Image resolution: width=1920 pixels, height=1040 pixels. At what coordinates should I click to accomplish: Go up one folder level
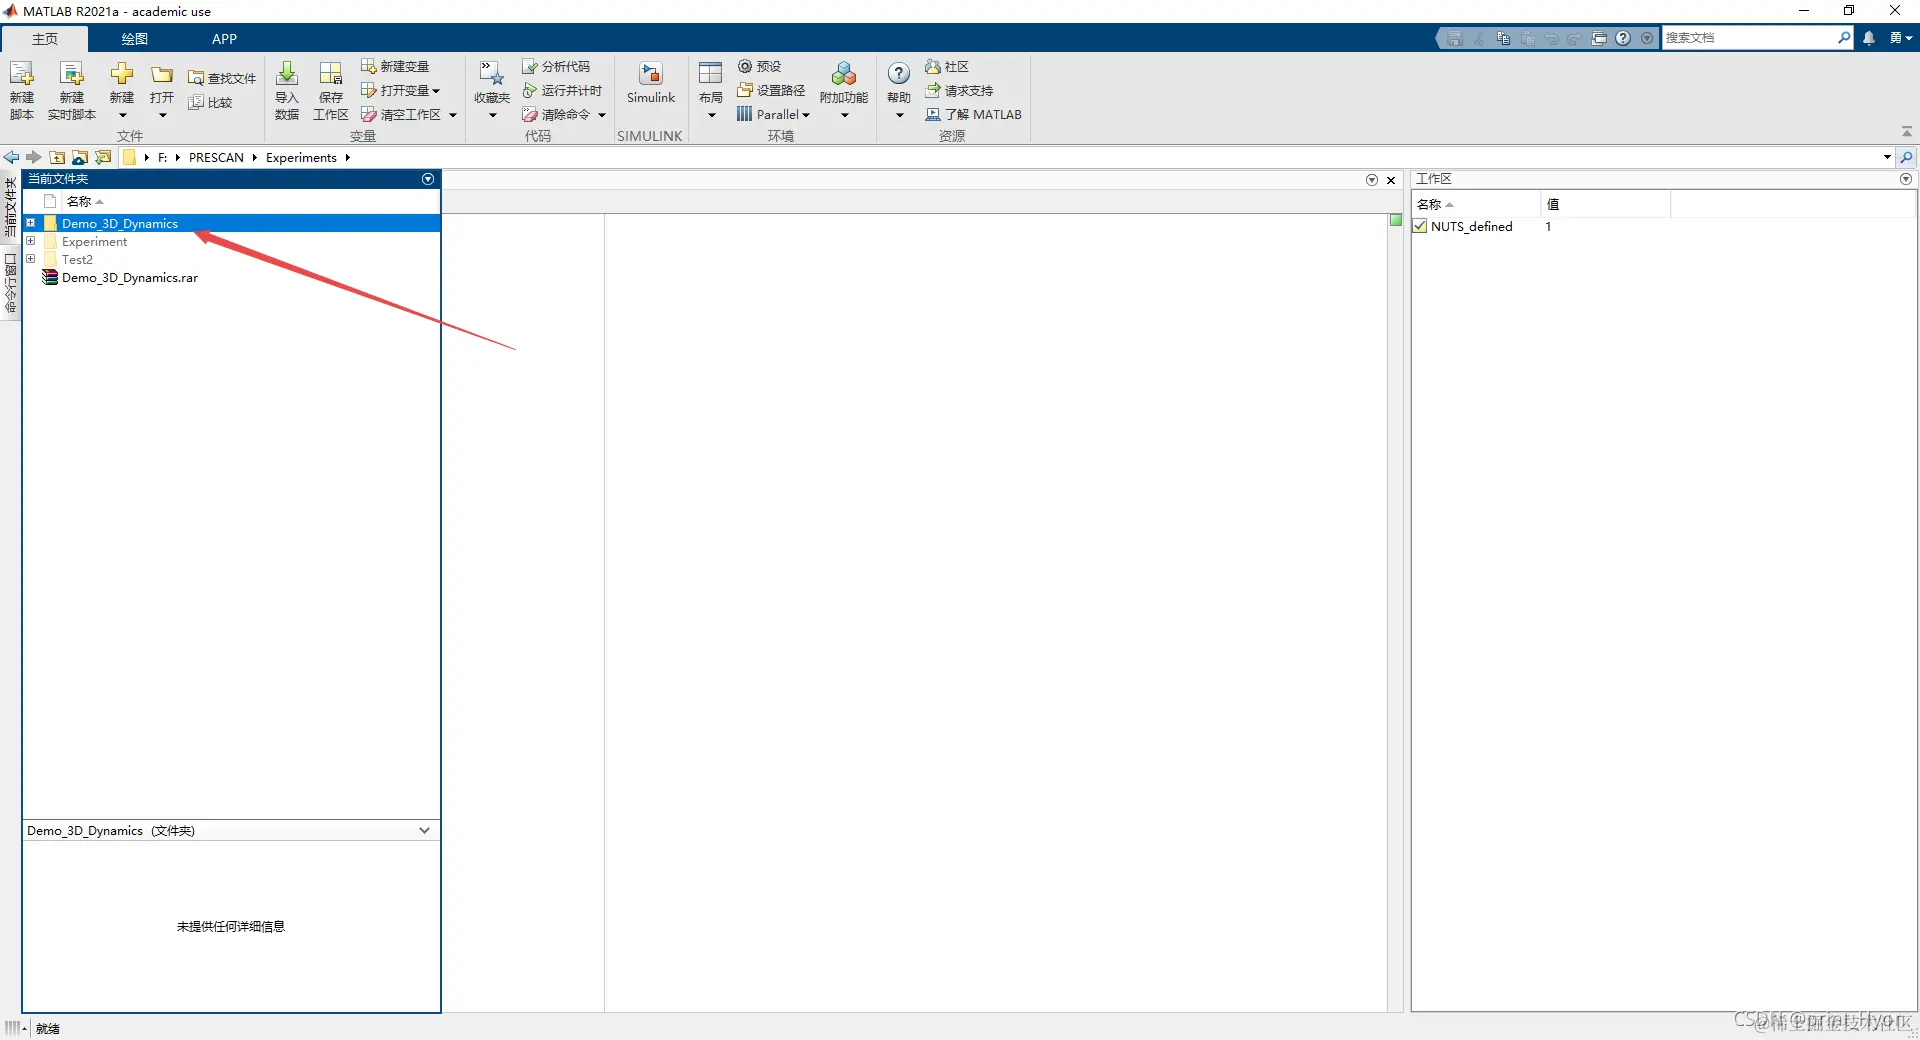(57, 157)
